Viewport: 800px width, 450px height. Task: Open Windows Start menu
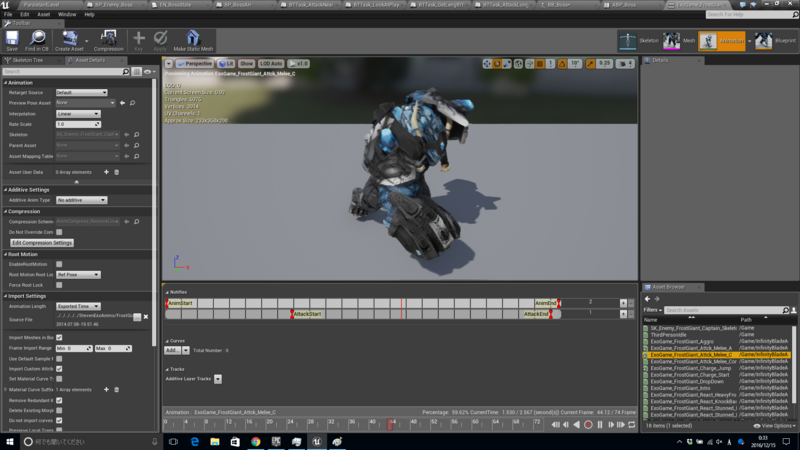[x=10, y=442]
